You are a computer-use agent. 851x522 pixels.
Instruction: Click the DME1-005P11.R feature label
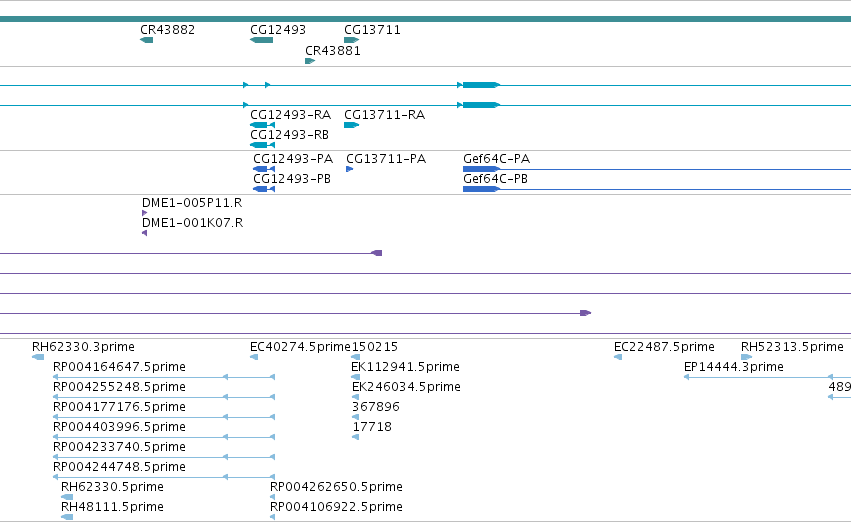[192, 203]
